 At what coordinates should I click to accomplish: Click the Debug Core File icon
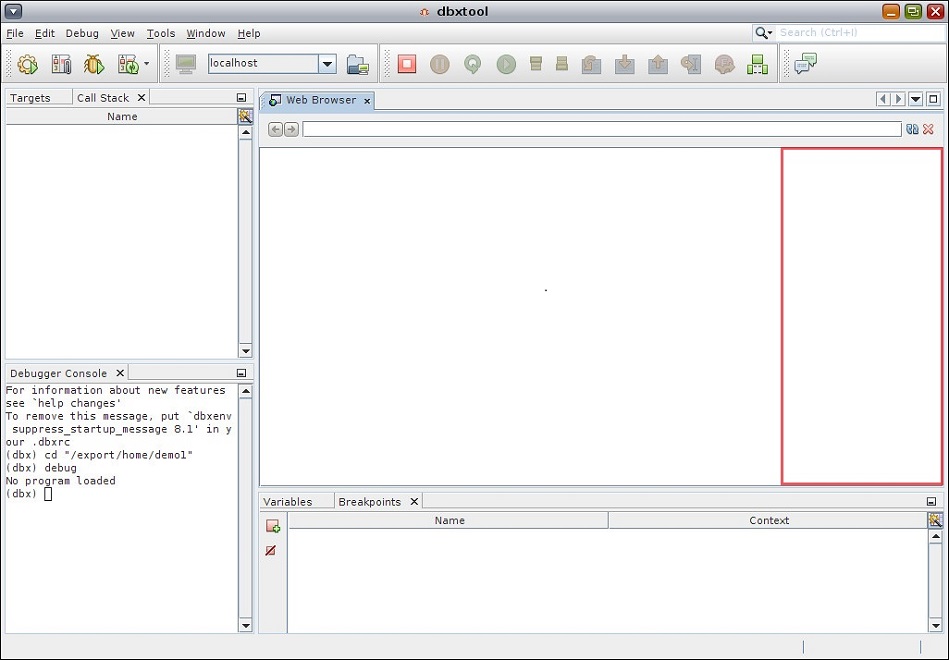click(61, 64)
